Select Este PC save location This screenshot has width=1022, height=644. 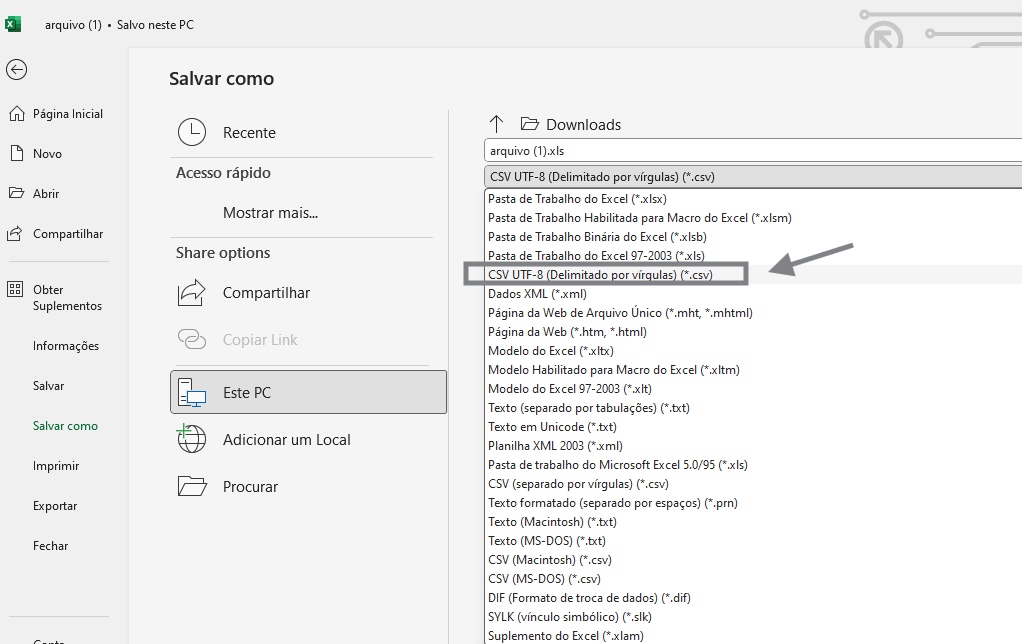[308, 392]
